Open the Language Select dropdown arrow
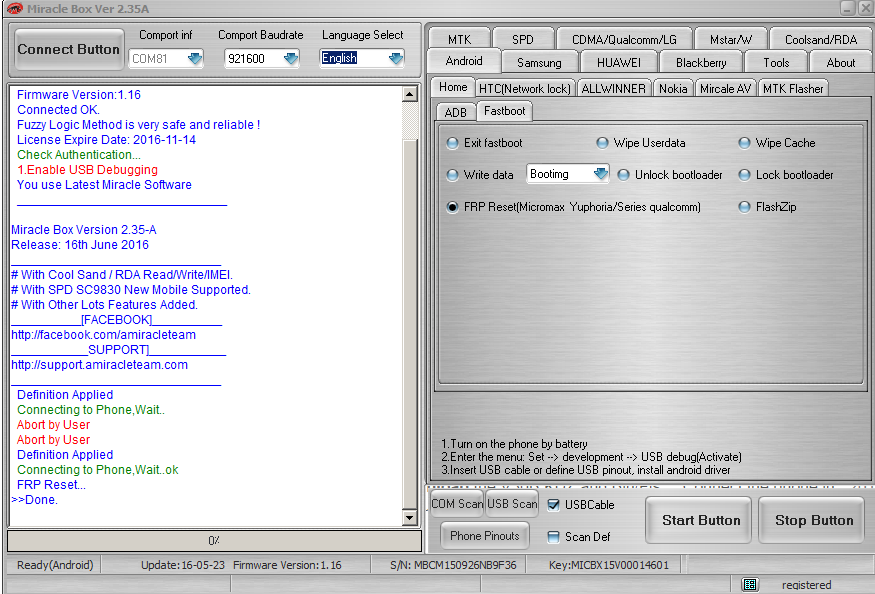Screen dimensions: 875x594 395,58
